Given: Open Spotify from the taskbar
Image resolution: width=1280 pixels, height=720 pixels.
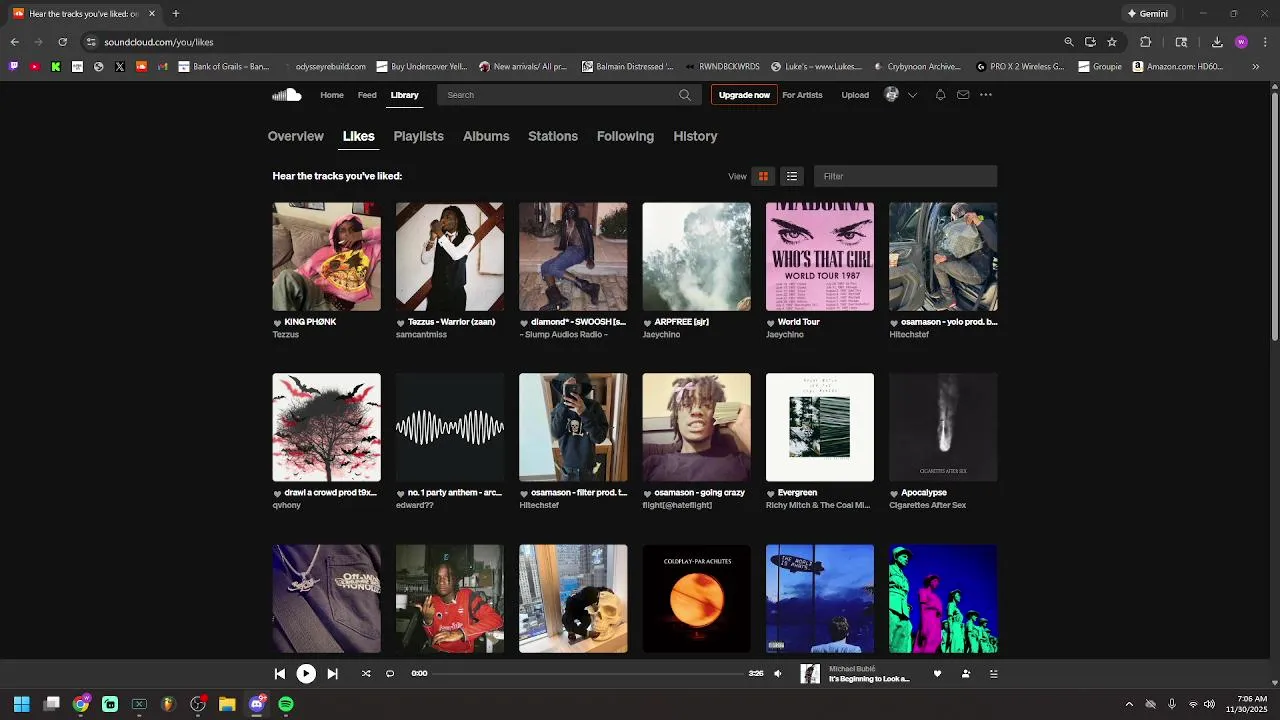Looking at the screenshot, I should (x=286, y=704).
